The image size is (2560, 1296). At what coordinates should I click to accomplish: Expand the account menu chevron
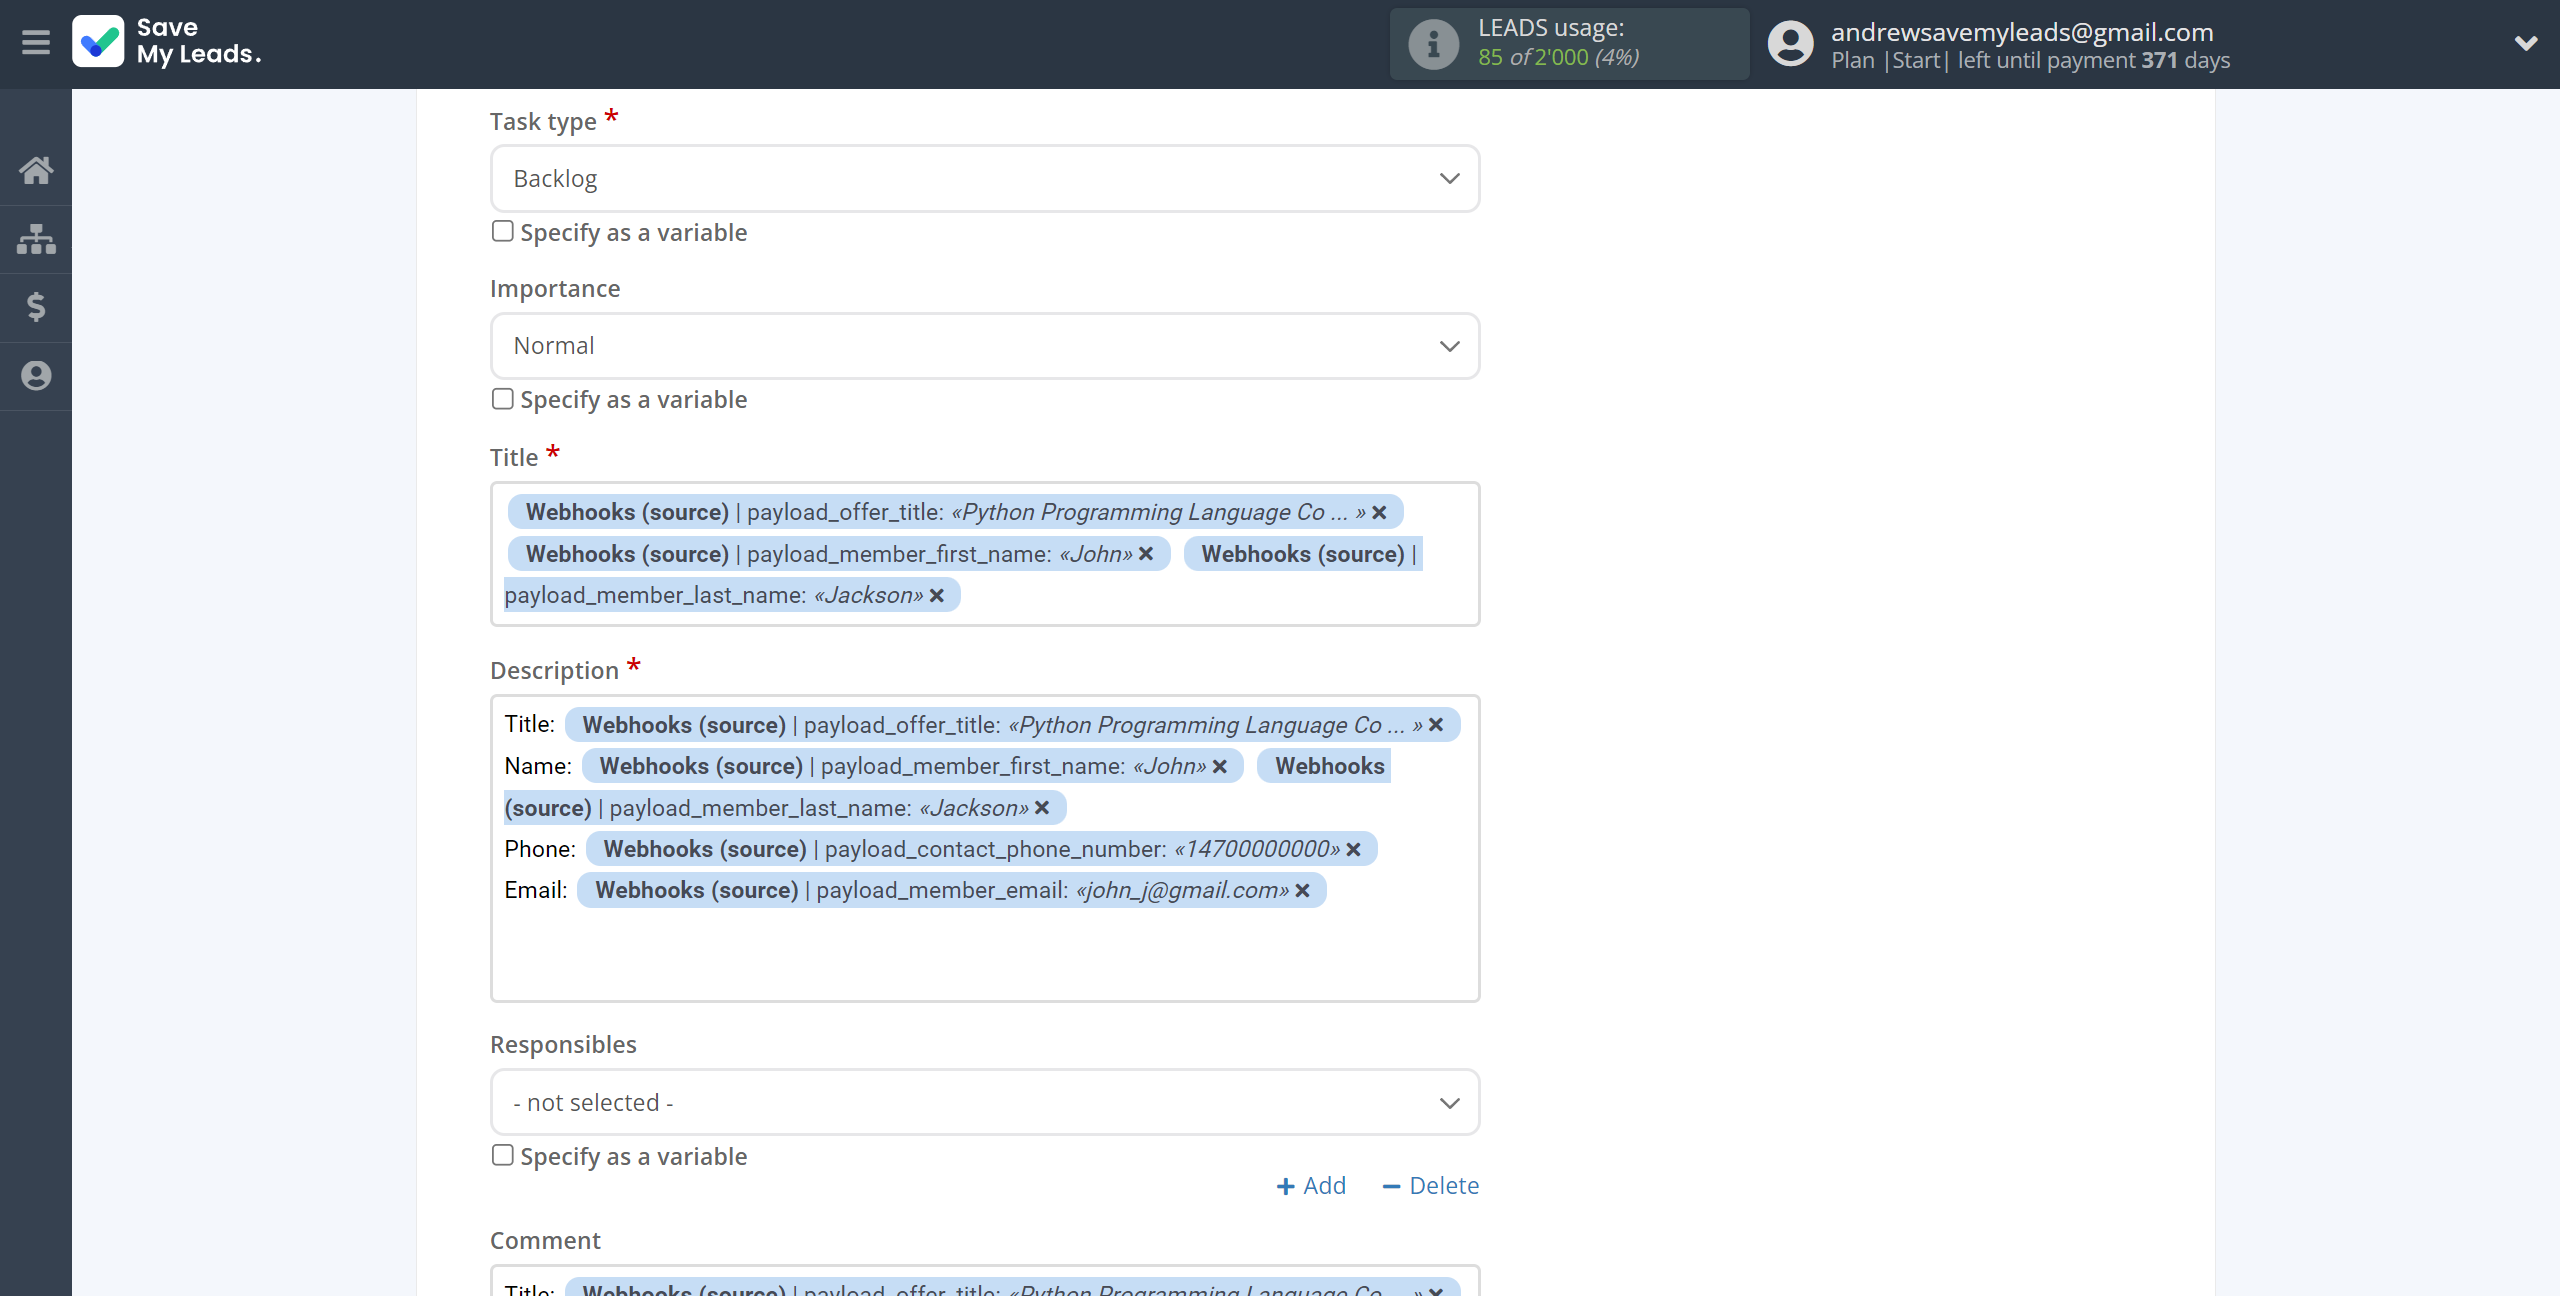click(x=2526, y=43)
